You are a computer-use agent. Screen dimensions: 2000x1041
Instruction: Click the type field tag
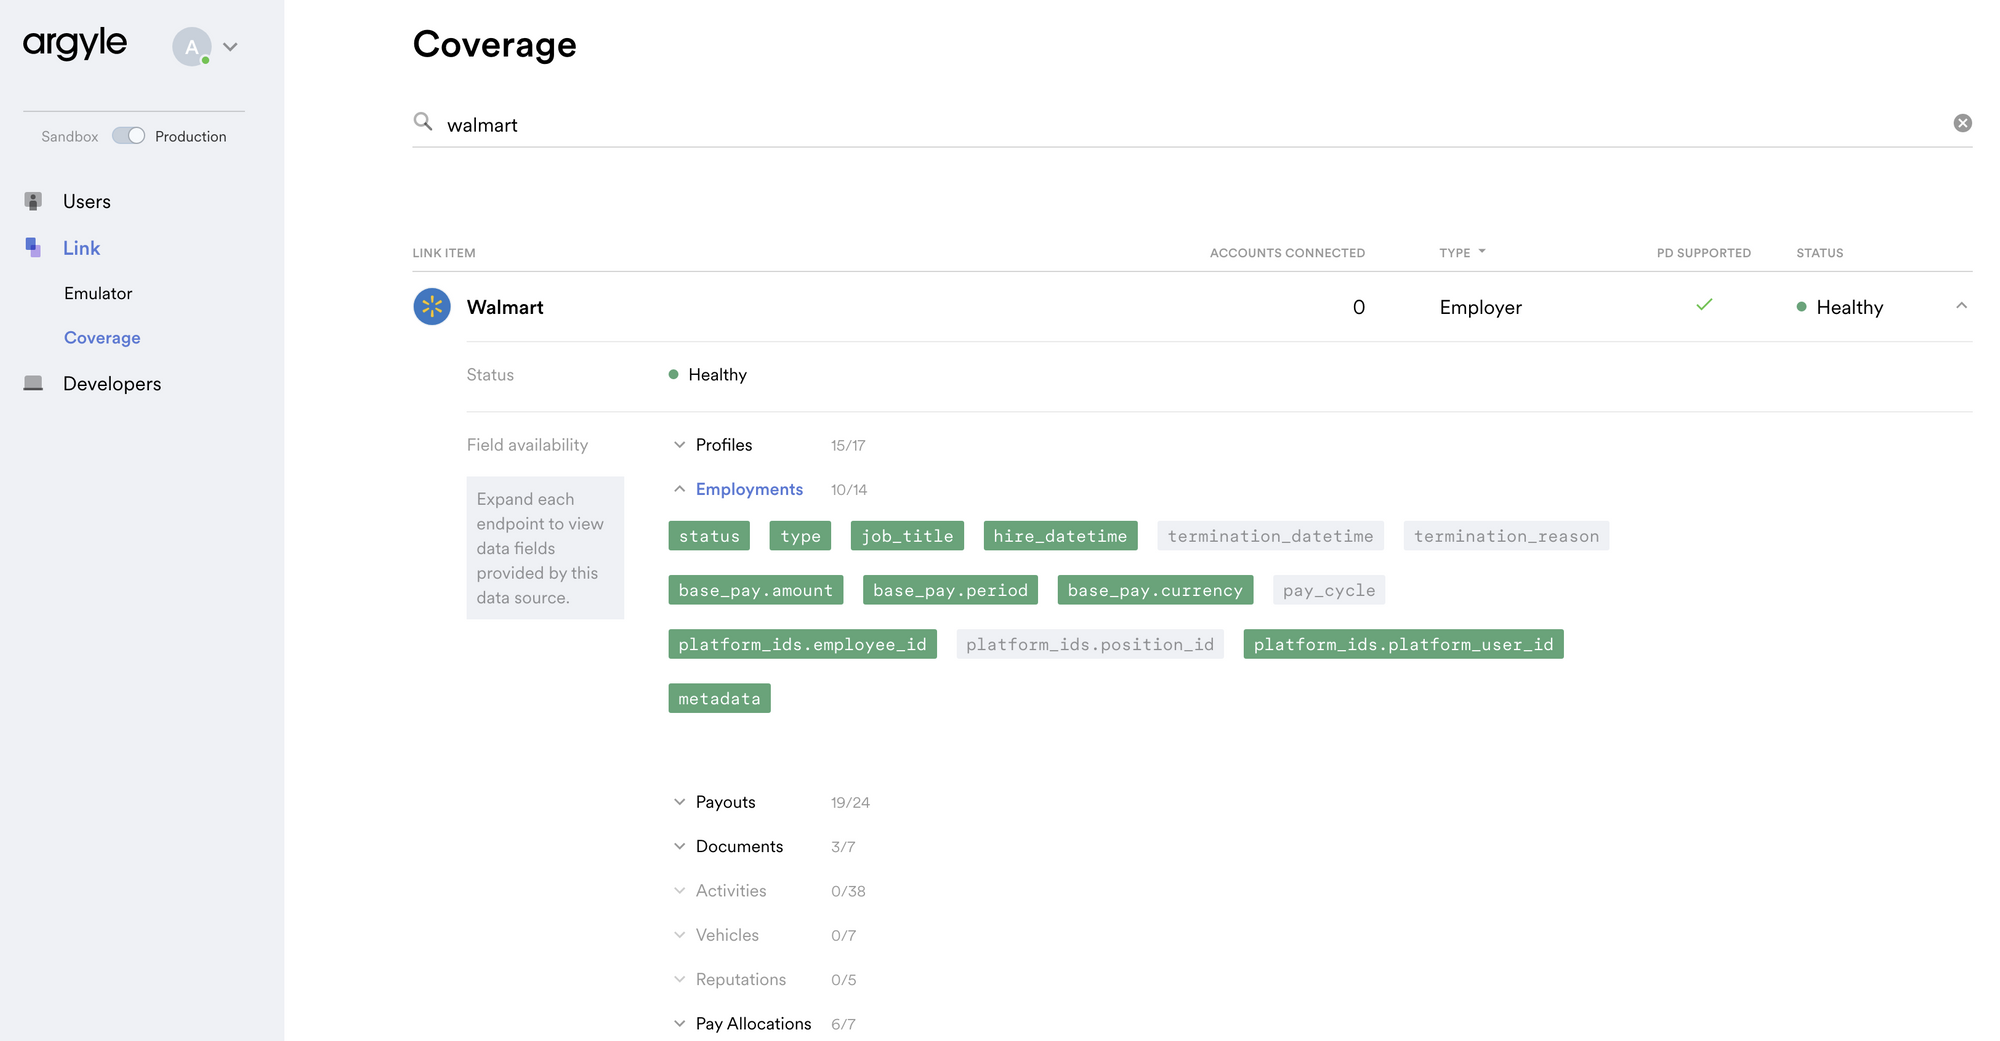[x=800, y=536]
